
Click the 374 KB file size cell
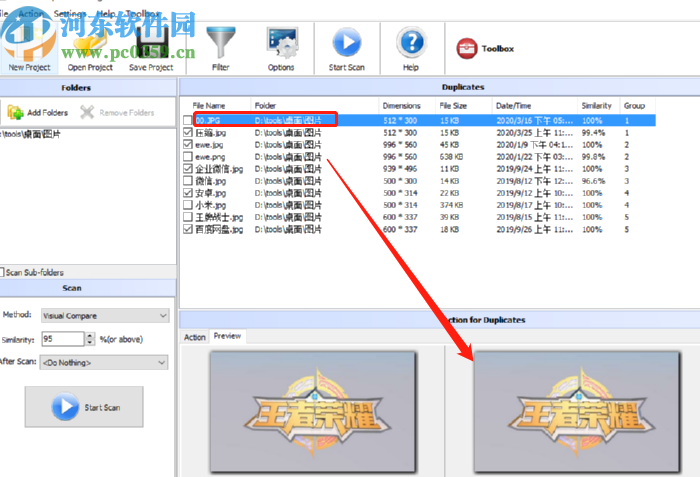(451, 205)
